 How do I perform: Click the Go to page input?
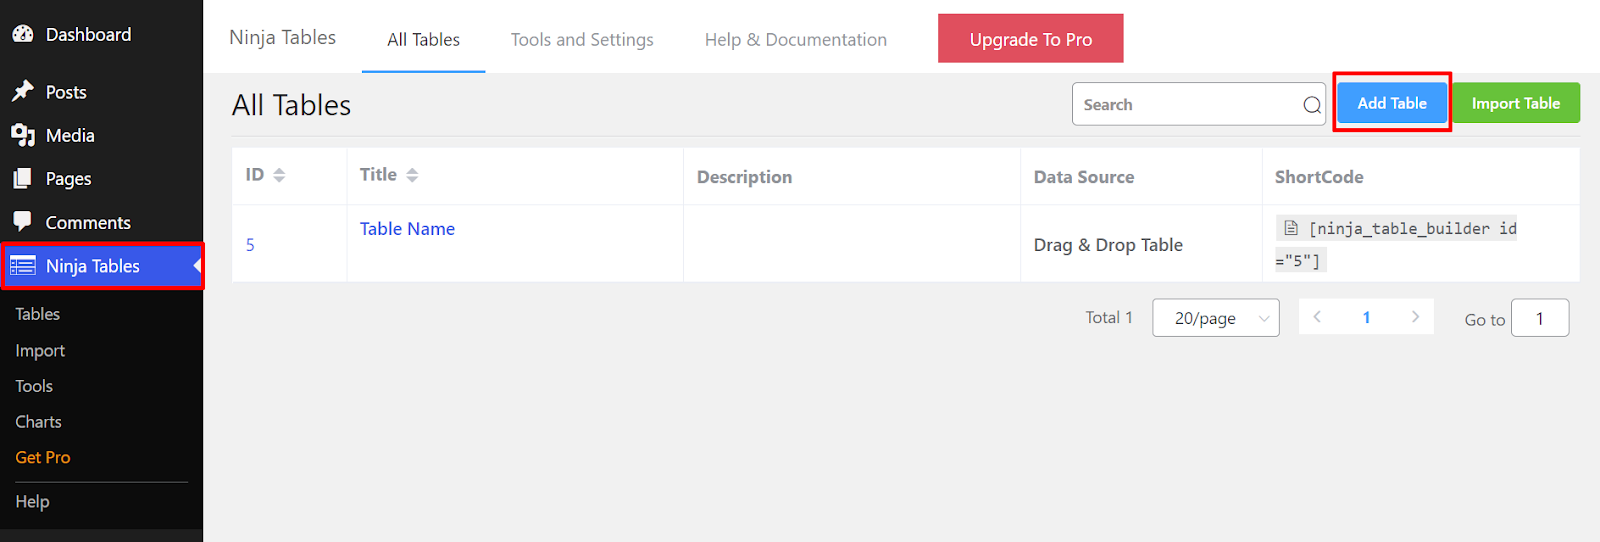pyautogui.click(x=1540, y=318)
